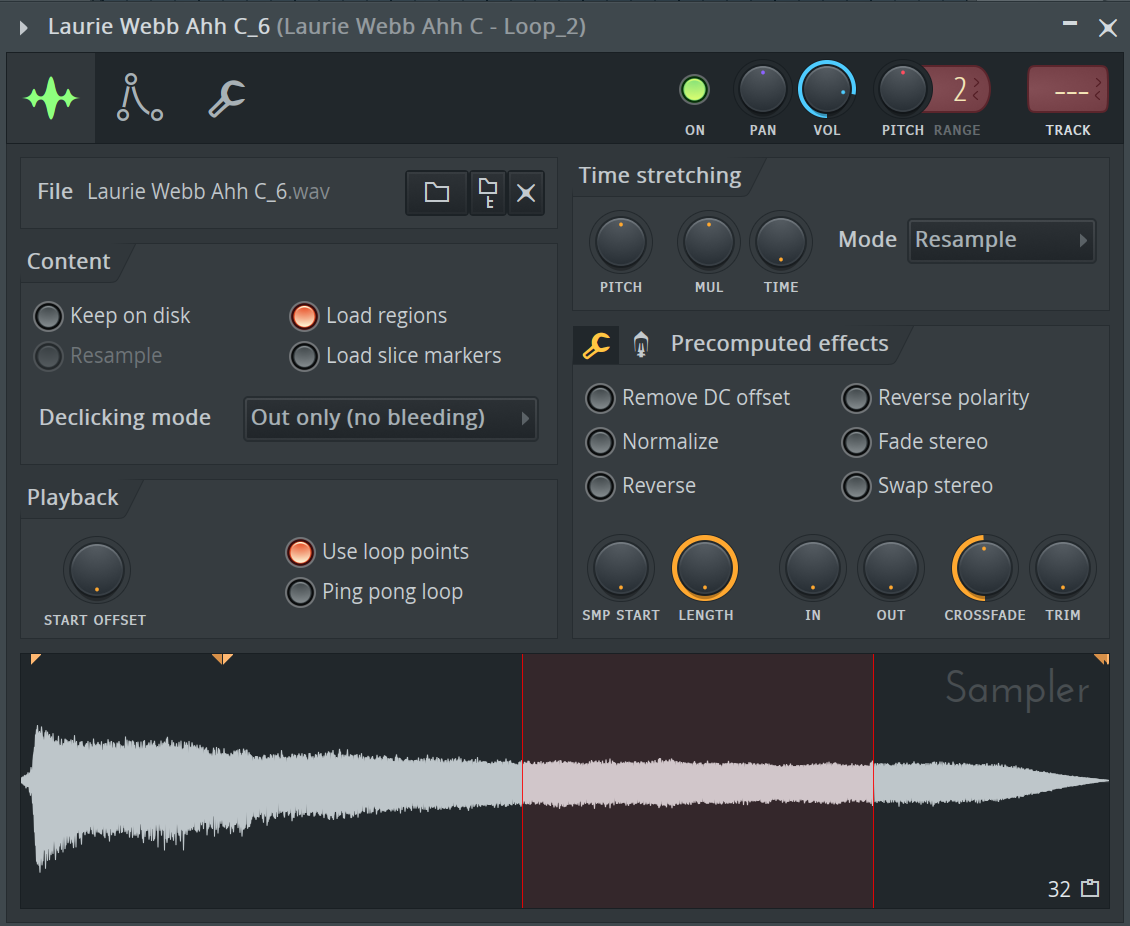This screenshot has height=926, width=1130.
Task: Click the sample format icon next to 32
Action: (x=1090, y=889)
